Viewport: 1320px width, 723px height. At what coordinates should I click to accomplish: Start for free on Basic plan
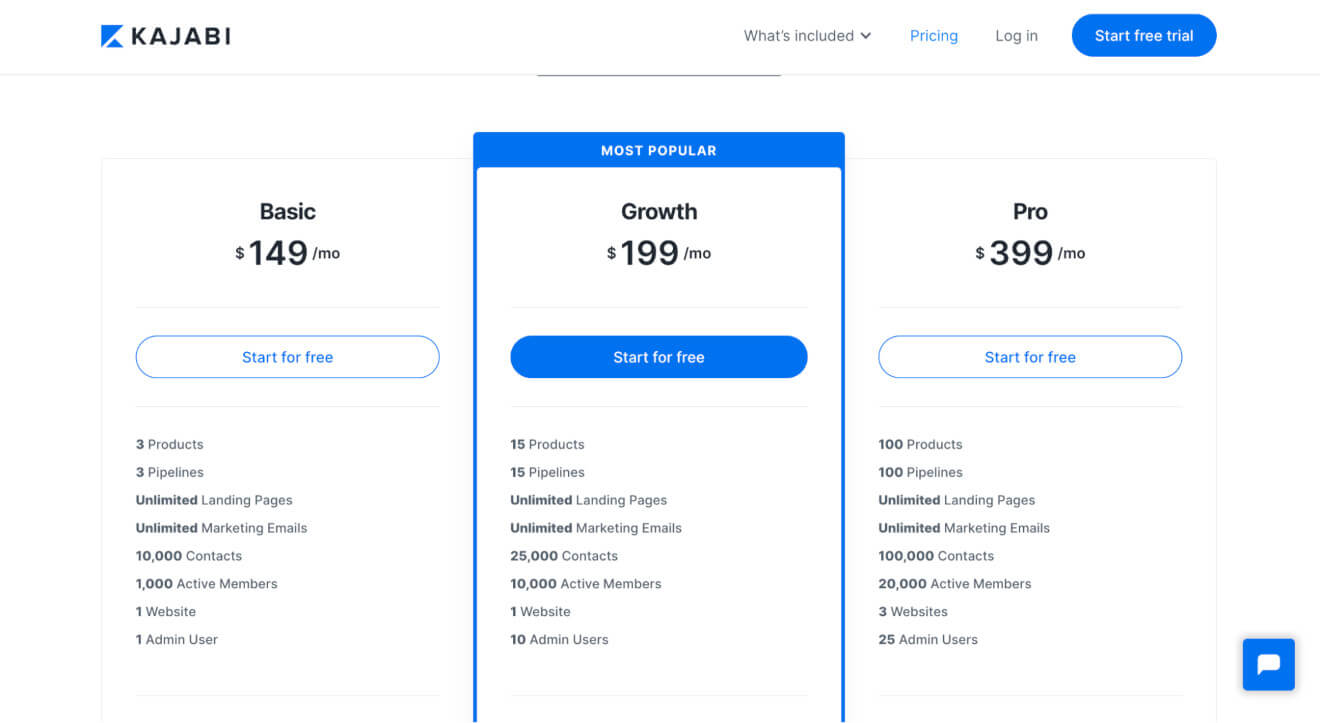287,357
